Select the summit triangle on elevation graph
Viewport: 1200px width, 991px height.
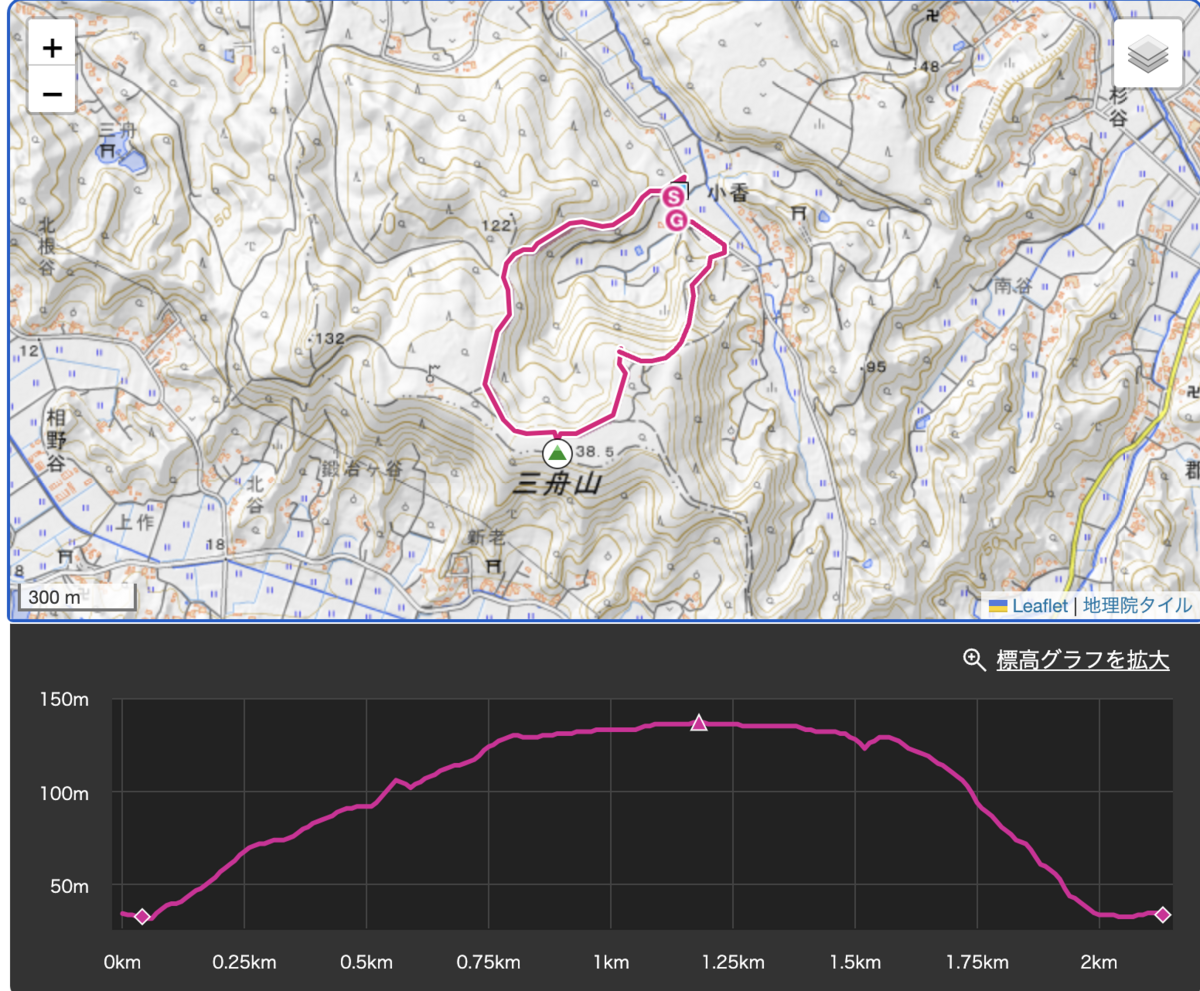pyautogui.click(x=699, y=723)
